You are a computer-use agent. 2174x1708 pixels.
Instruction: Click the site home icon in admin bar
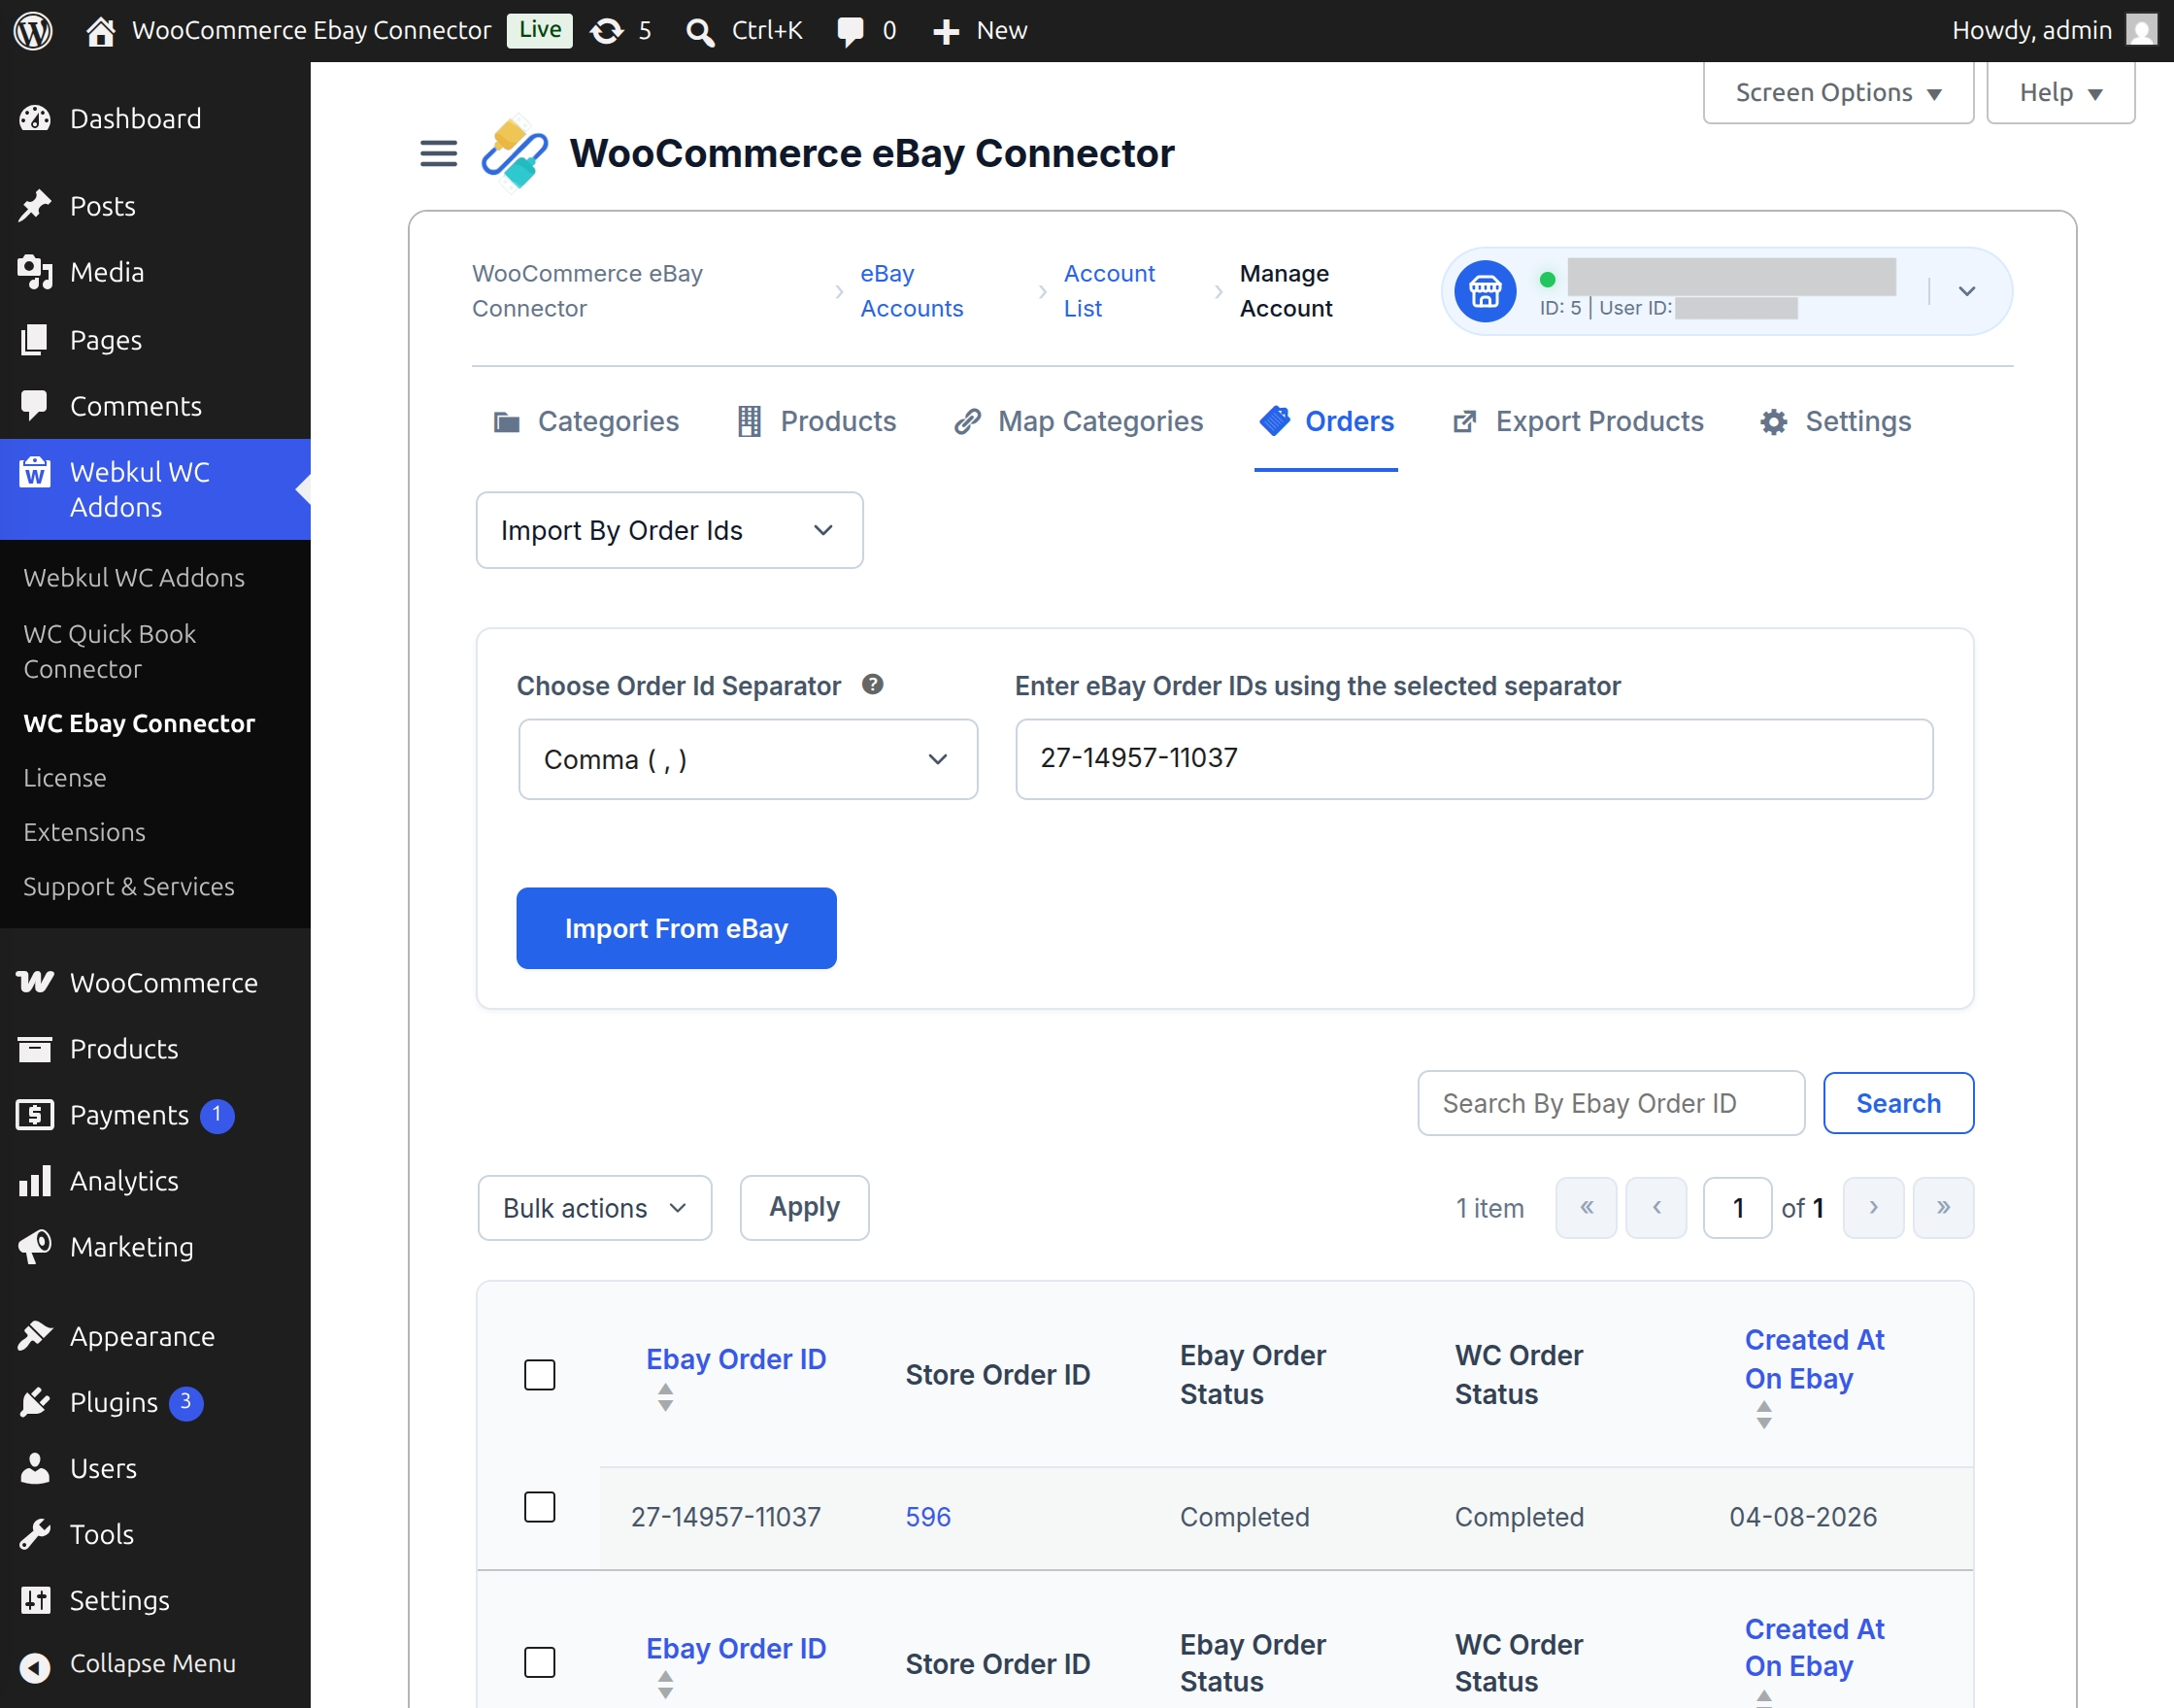click(x=100, y=31)
